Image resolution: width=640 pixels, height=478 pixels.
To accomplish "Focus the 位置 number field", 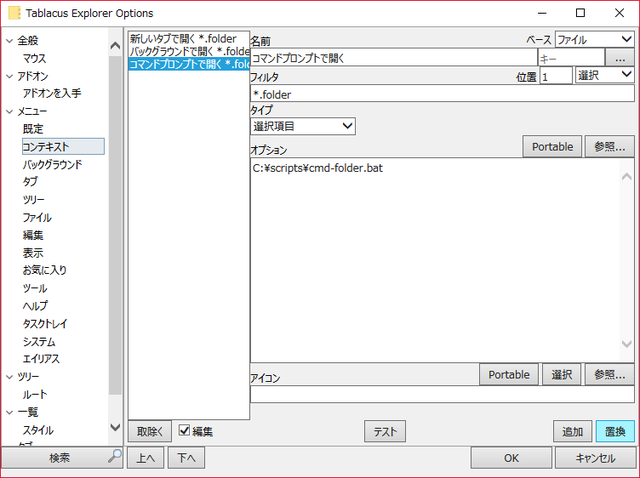I will [x=556, y=76].
